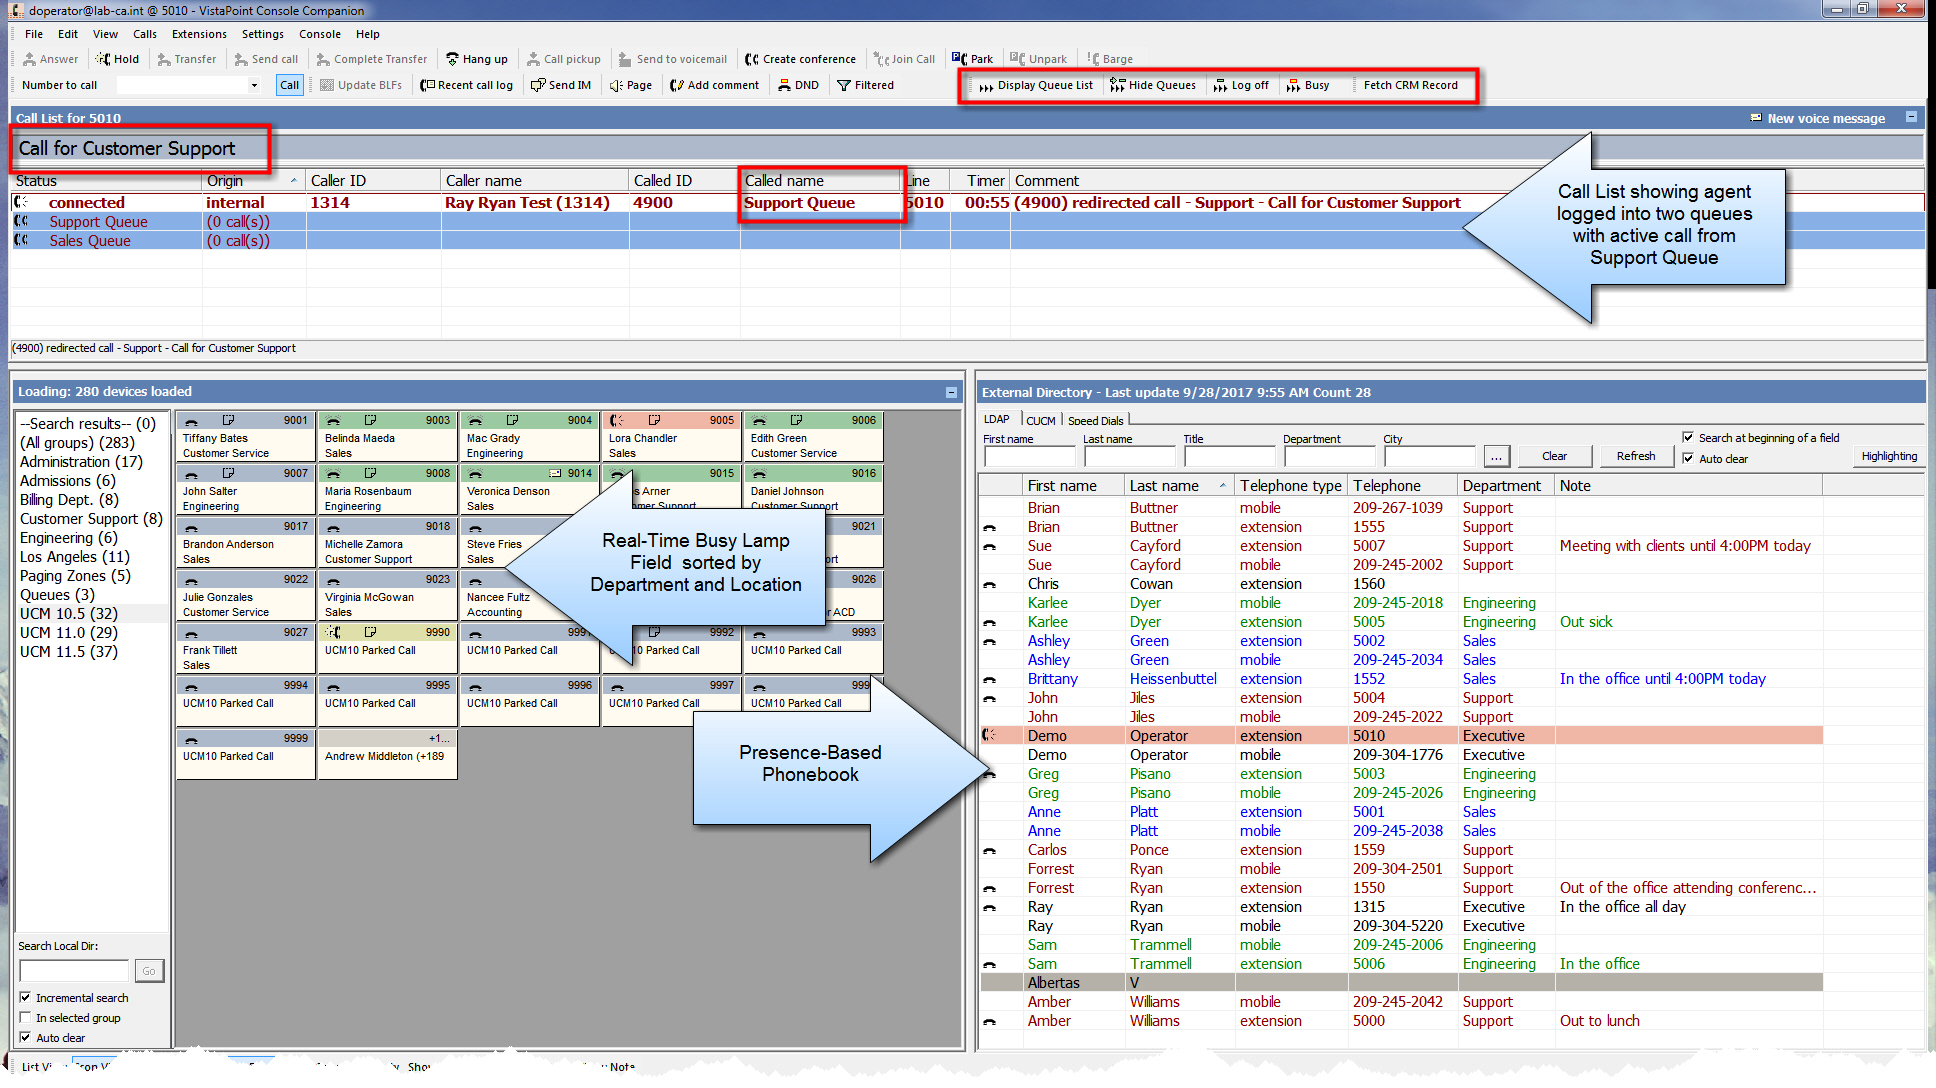
Task: Clear the directory search fields
Action: click(x=1555, y=456)
